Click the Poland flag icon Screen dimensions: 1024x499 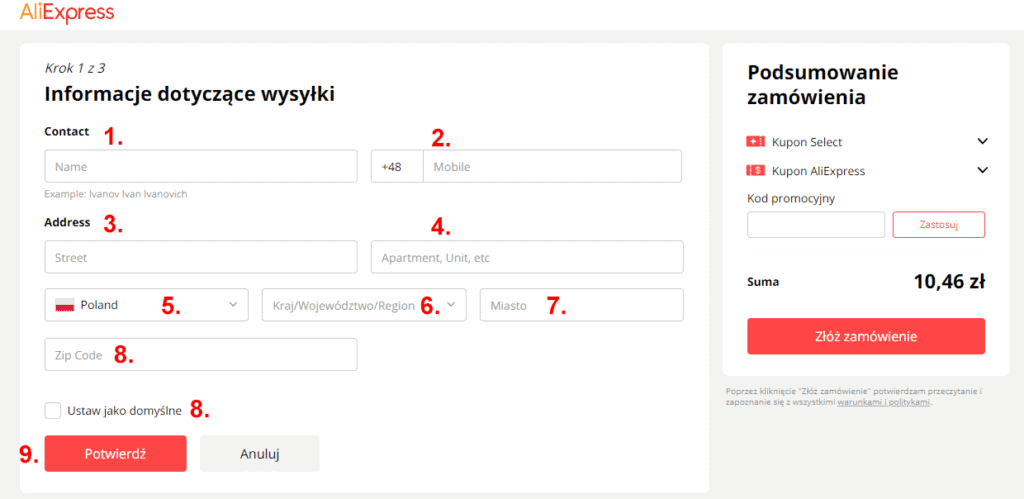[65, 305]
